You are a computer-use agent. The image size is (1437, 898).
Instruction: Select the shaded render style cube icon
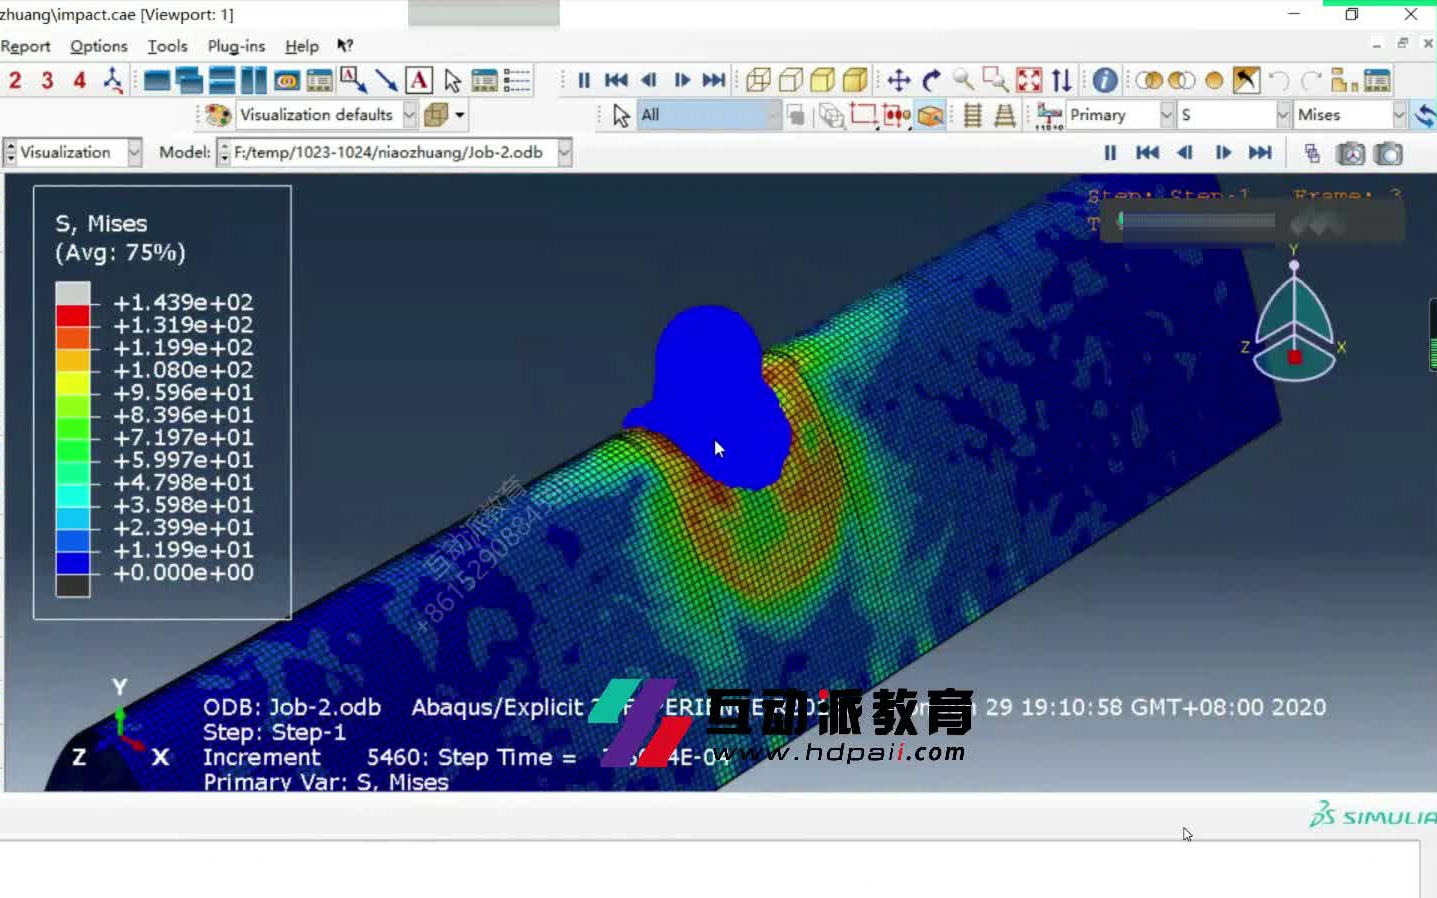pos(822,80)
